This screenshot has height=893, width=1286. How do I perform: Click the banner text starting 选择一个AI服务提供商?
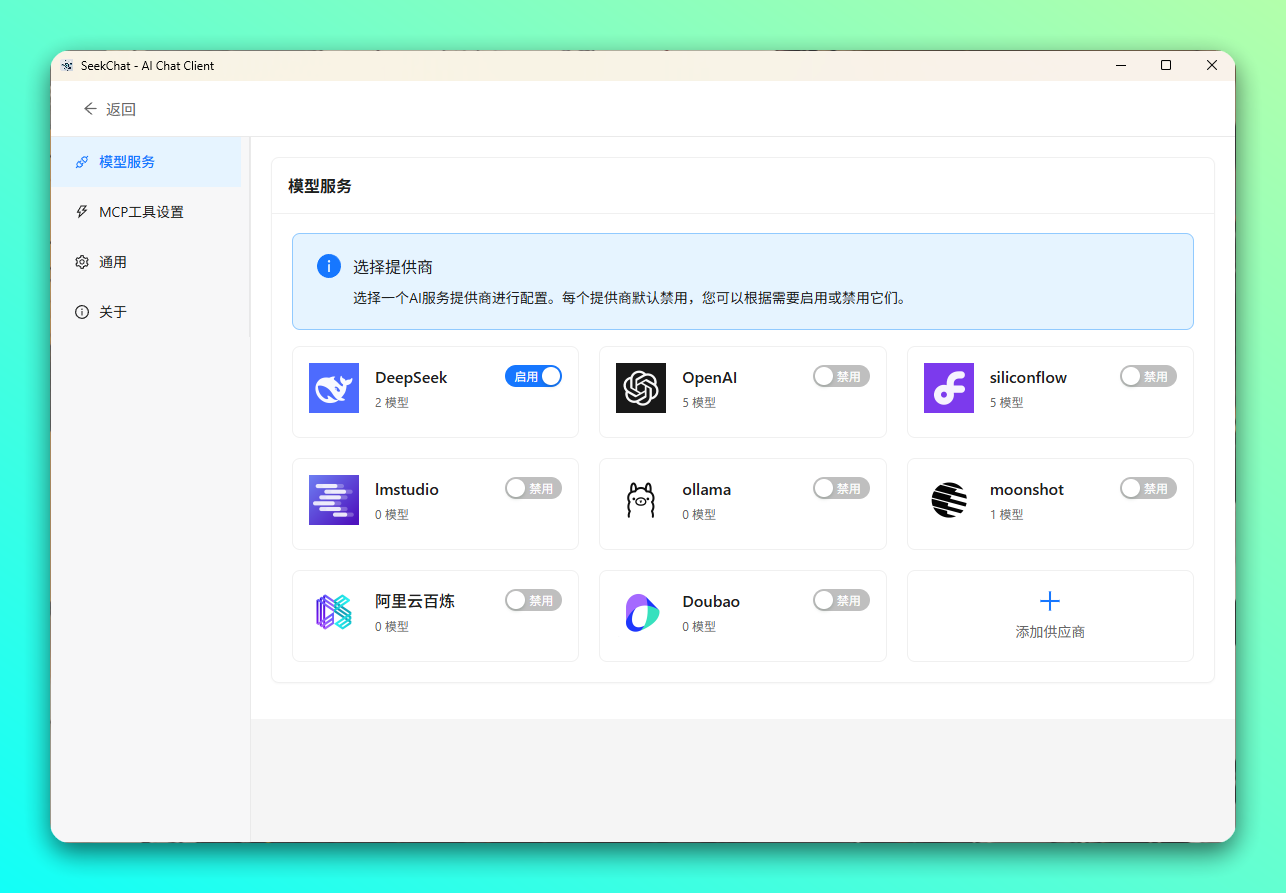pyautogui.click(x=630, y=298)
